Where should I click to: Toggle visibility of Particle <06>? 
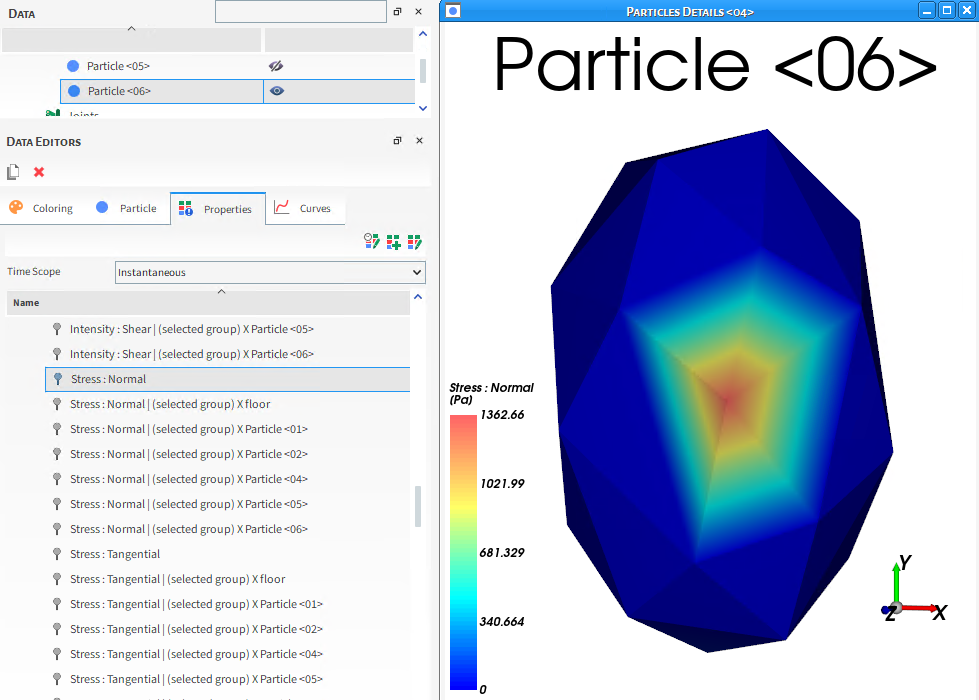tap(276, 90)
